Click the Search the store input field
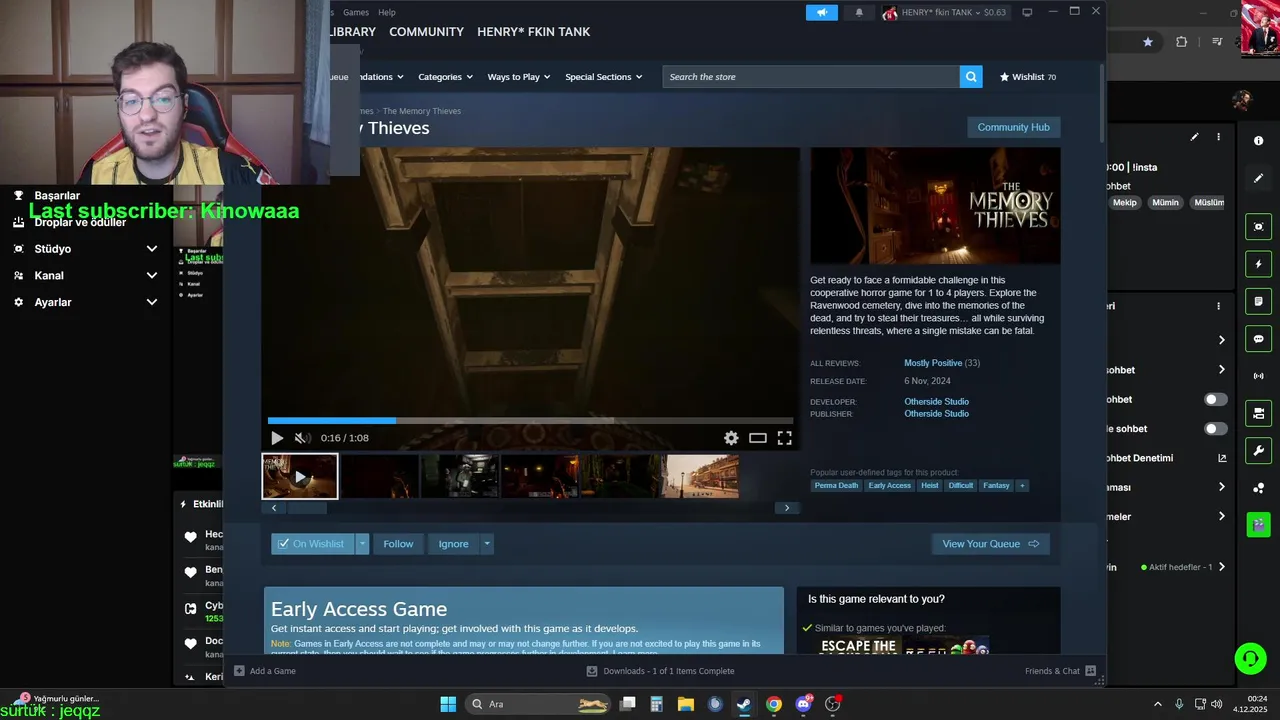The width and height of the screenshot is (1280, 720). 810,77
